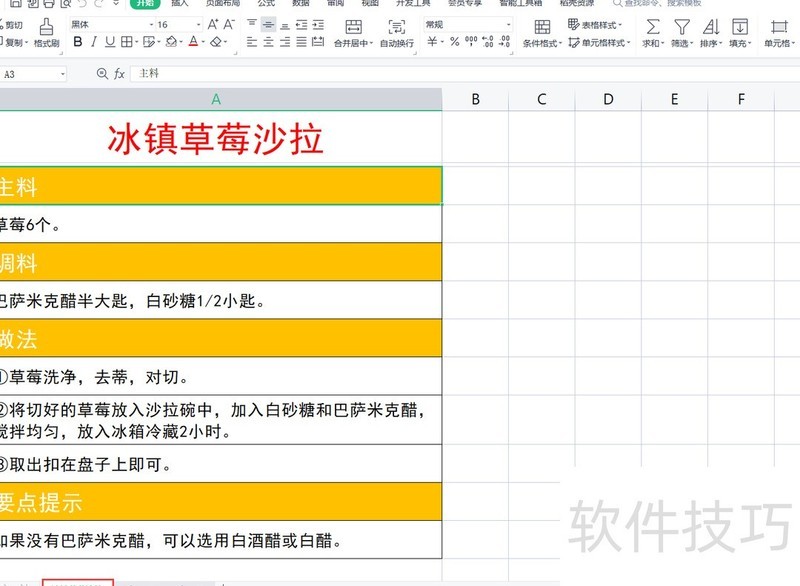Switch to the 插入 (Insert) tab
The image size is (800, 586).
[x=179, y=3]
